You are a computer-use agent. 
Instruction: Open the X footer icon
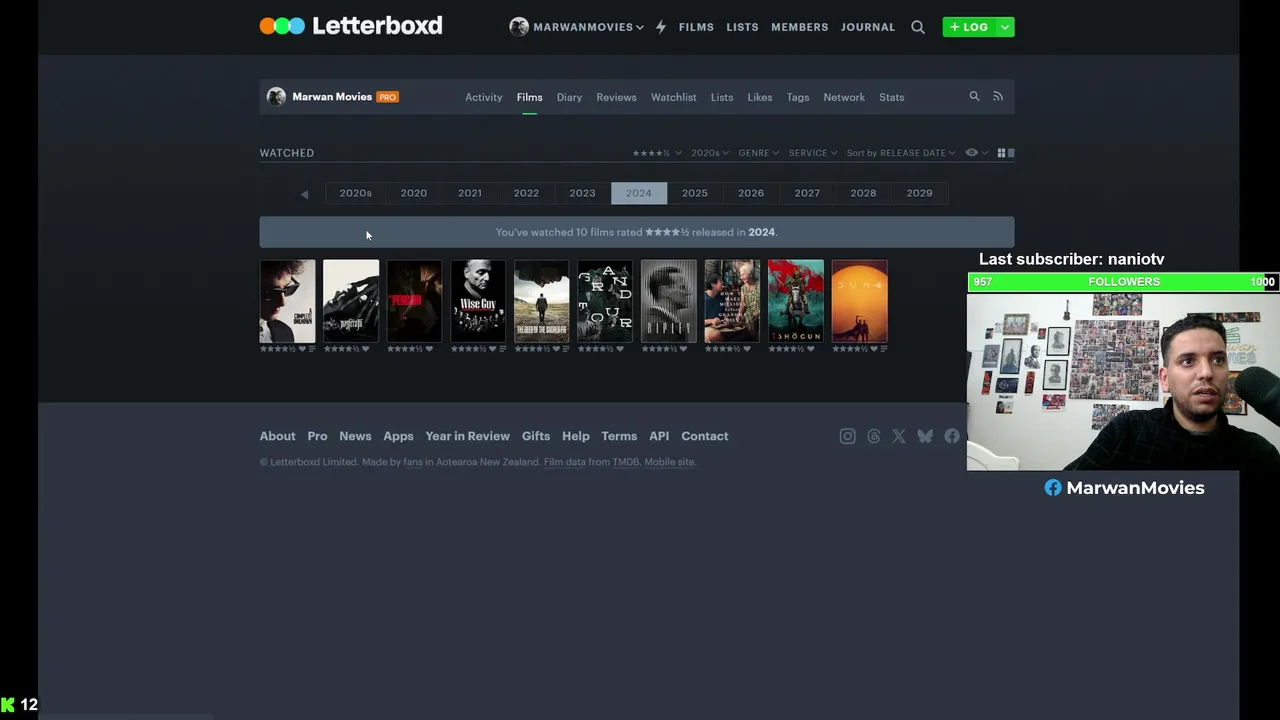[x=899, y=436]
